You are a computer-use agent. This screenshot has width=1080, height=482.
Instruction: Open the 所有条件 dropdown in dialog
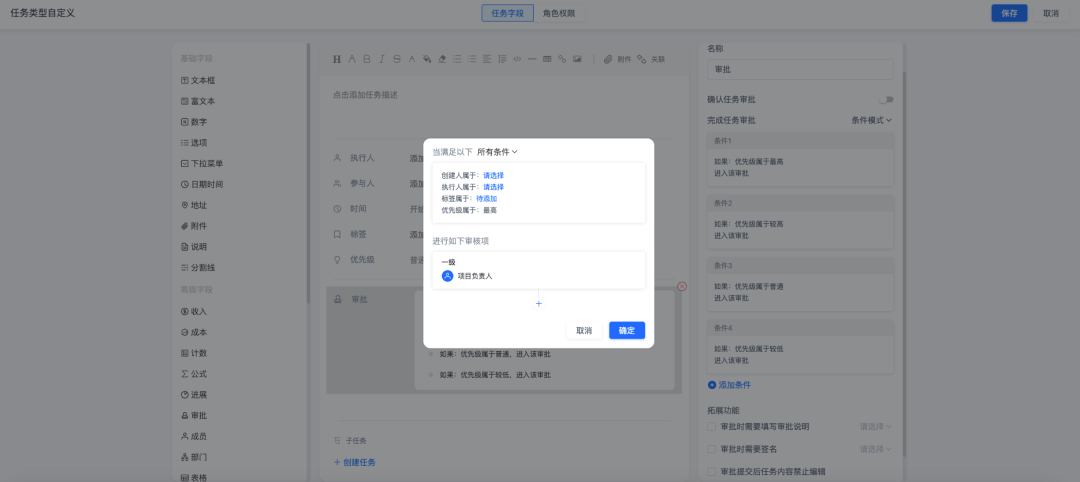(x=497, y=151)
